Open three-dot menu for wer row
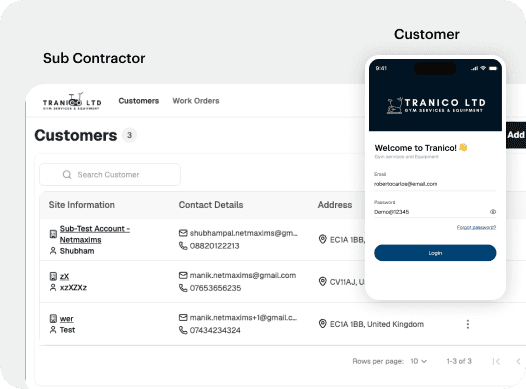This screenshot has height=389, width=526. 468,324
